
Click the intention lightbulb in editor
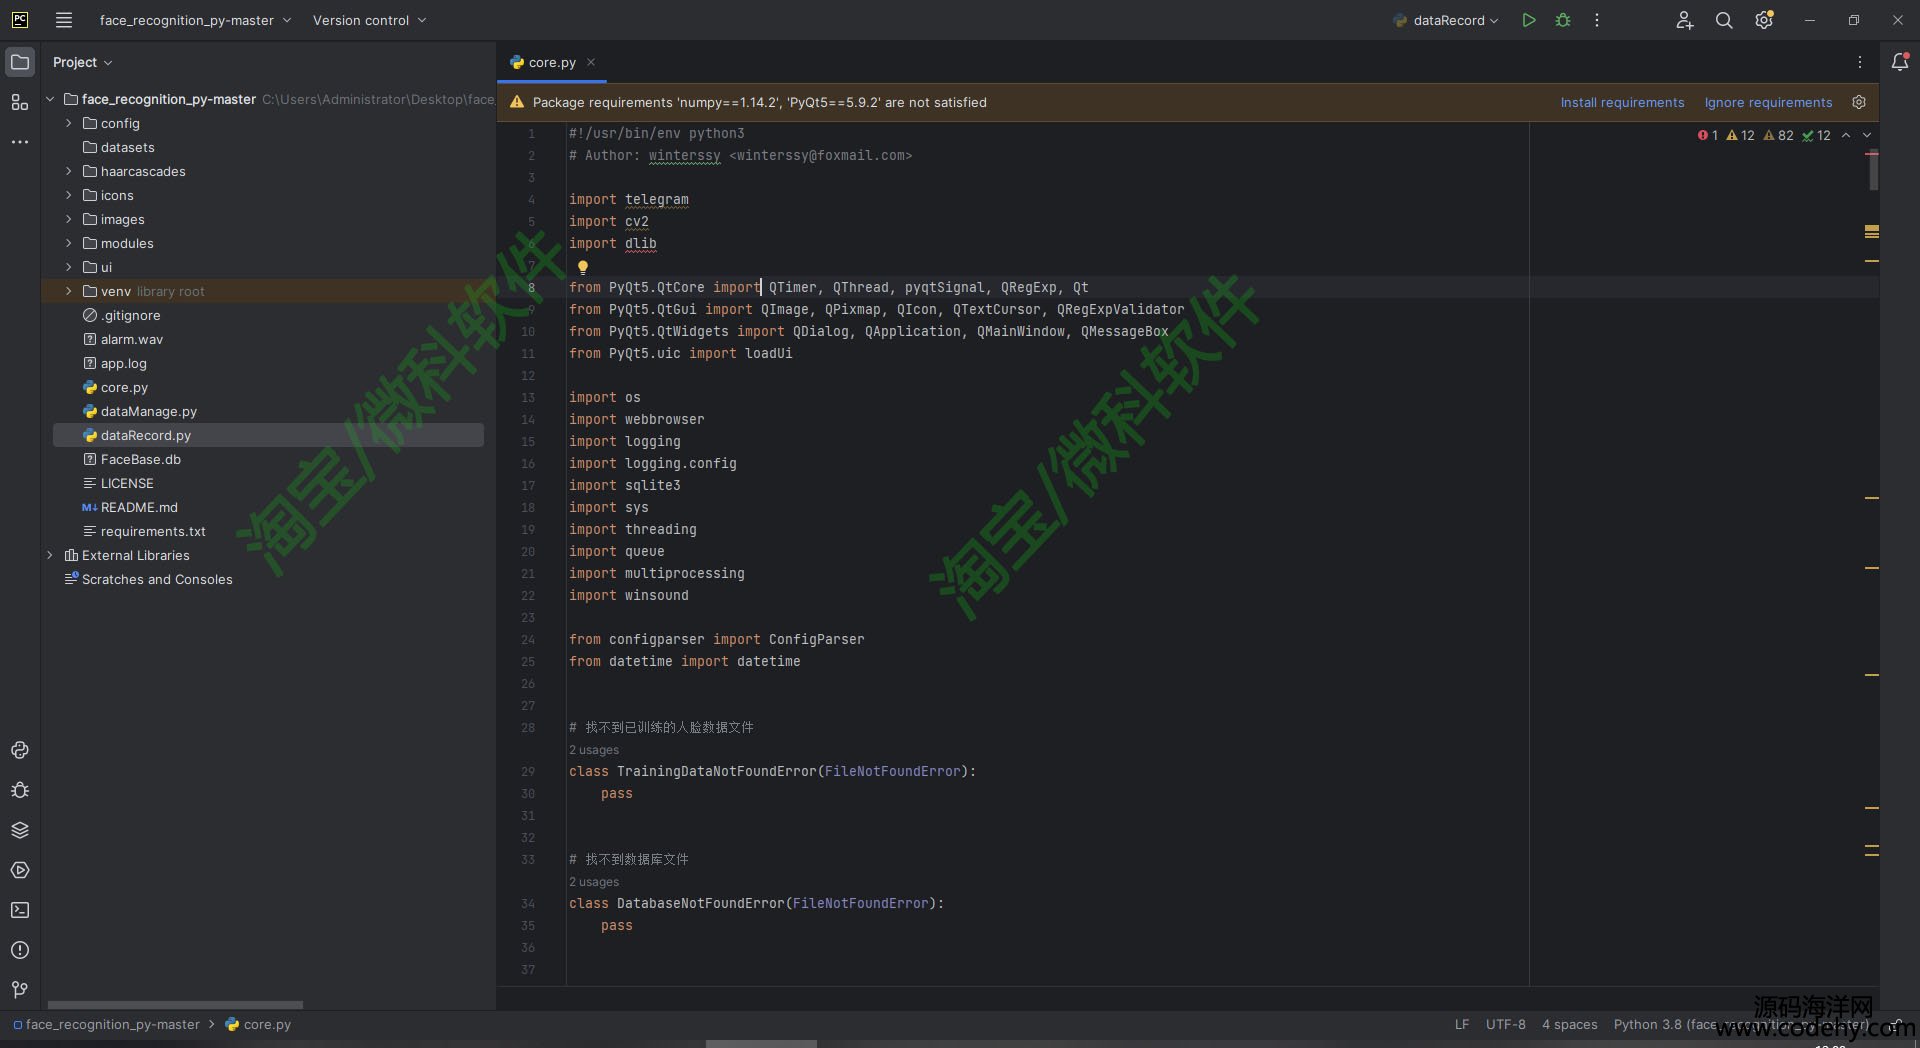pyautogui.click(x=583, y=267)
